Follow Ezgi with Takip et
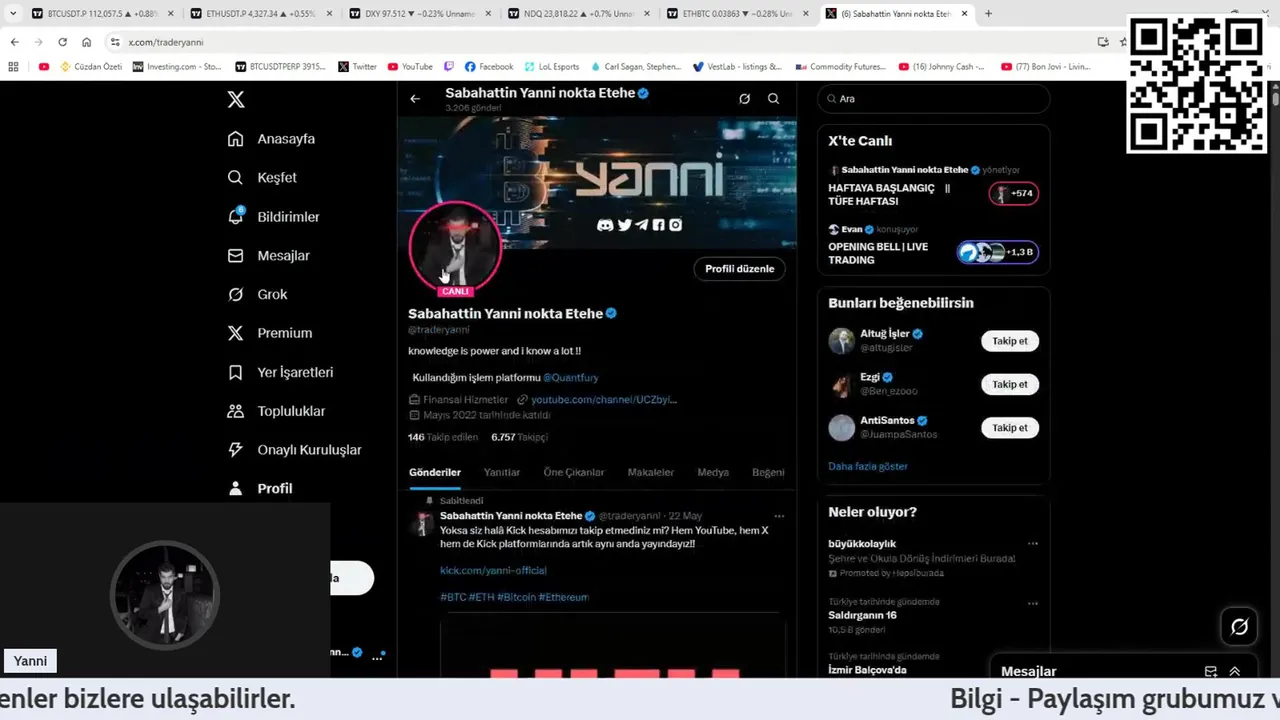Screen dimensions: 1280x720 [x=1010, y=384]
